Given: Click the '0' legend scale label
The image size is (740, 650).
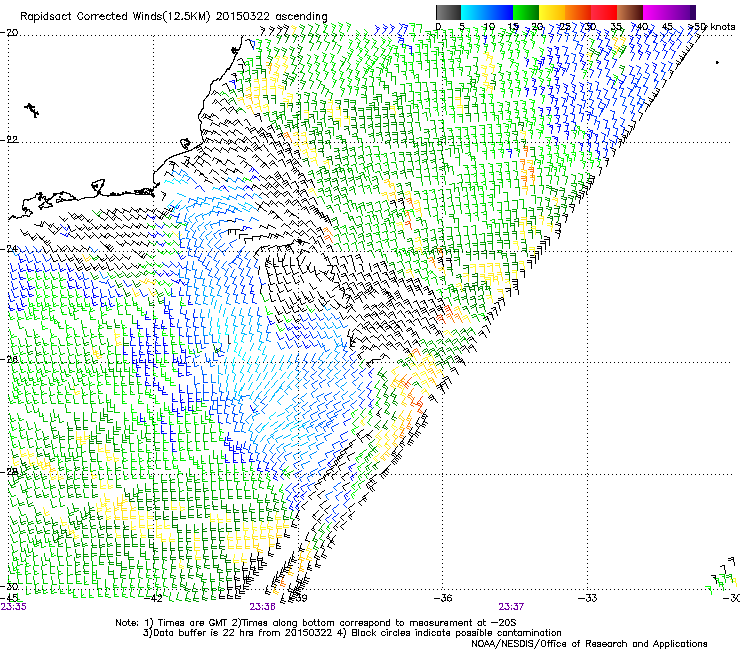Looking at the screenshot, I should coord(438,27).
